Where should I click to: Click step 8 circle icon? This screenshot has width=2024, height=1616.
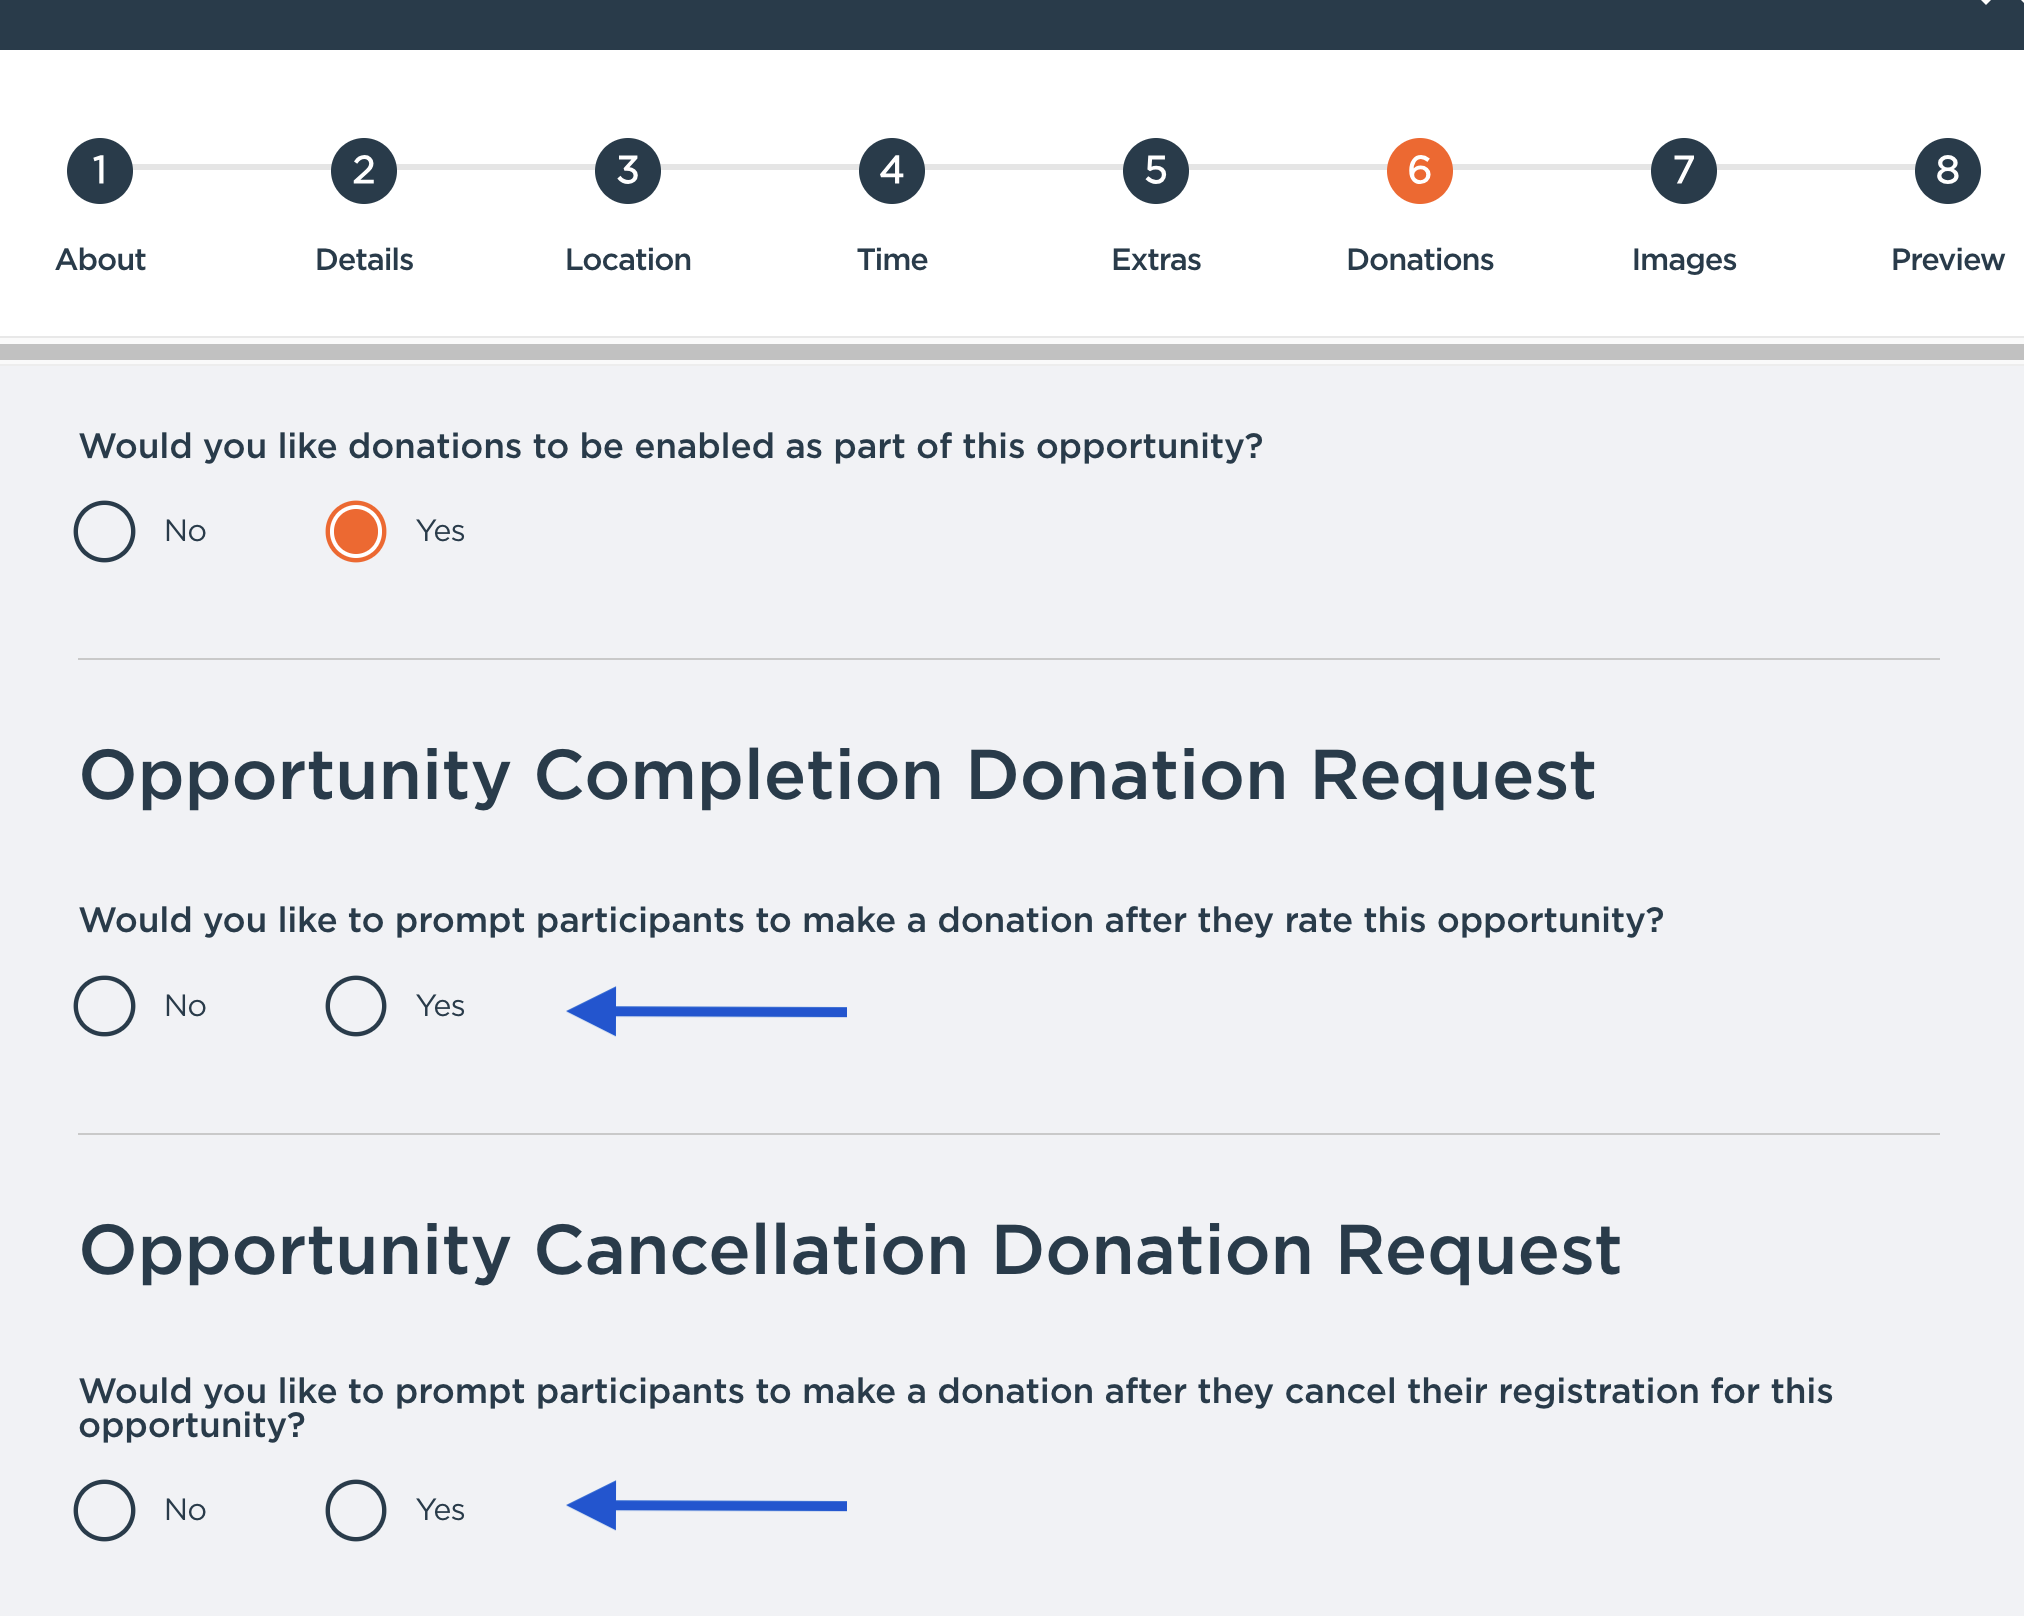pyautogui.click(x=1947, y=171)
